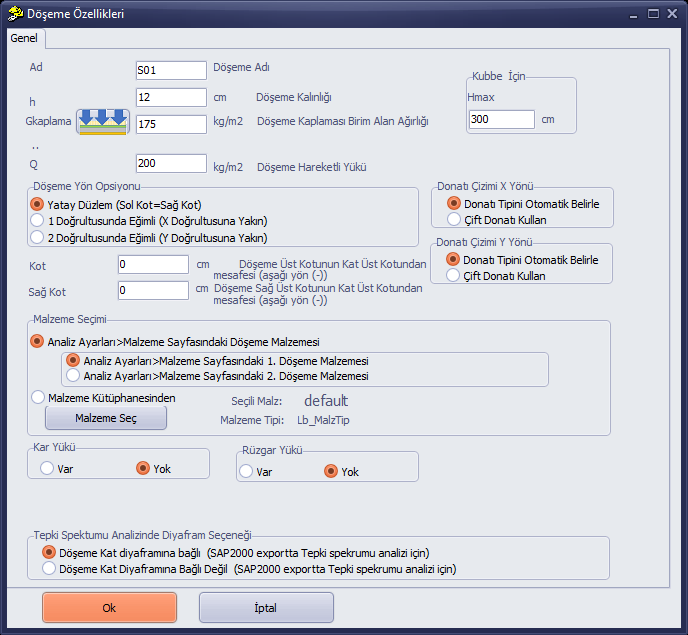This screenshot has width=688, height=635.
Task: Click the Döşeme Yön Opsiyonu group title
Action: point(87,186)
